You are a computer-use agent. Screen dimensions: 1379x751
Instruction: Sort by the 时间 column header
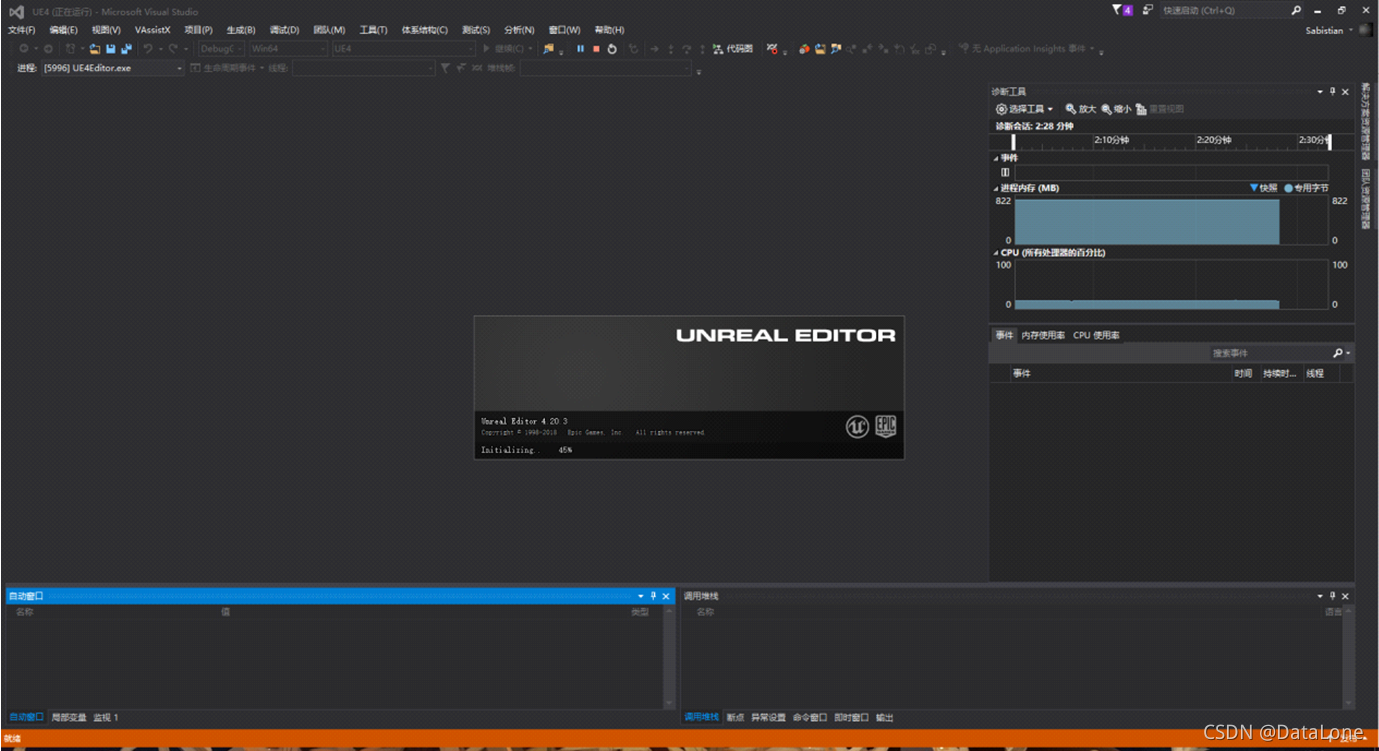click(x=1243, y=373)
